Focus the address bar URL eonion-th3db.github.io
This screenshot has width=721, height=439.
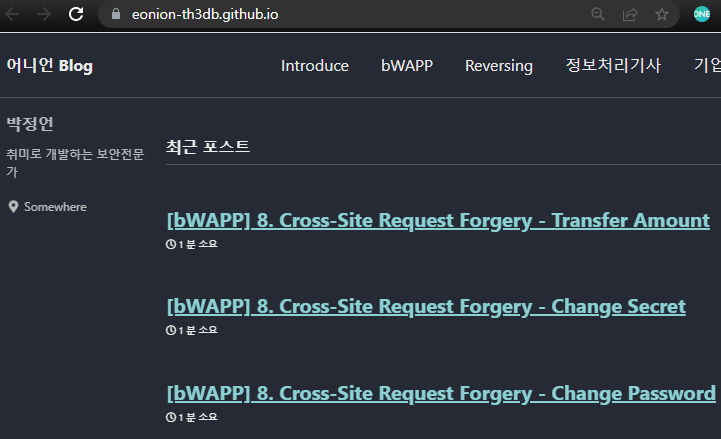(205, 14)
